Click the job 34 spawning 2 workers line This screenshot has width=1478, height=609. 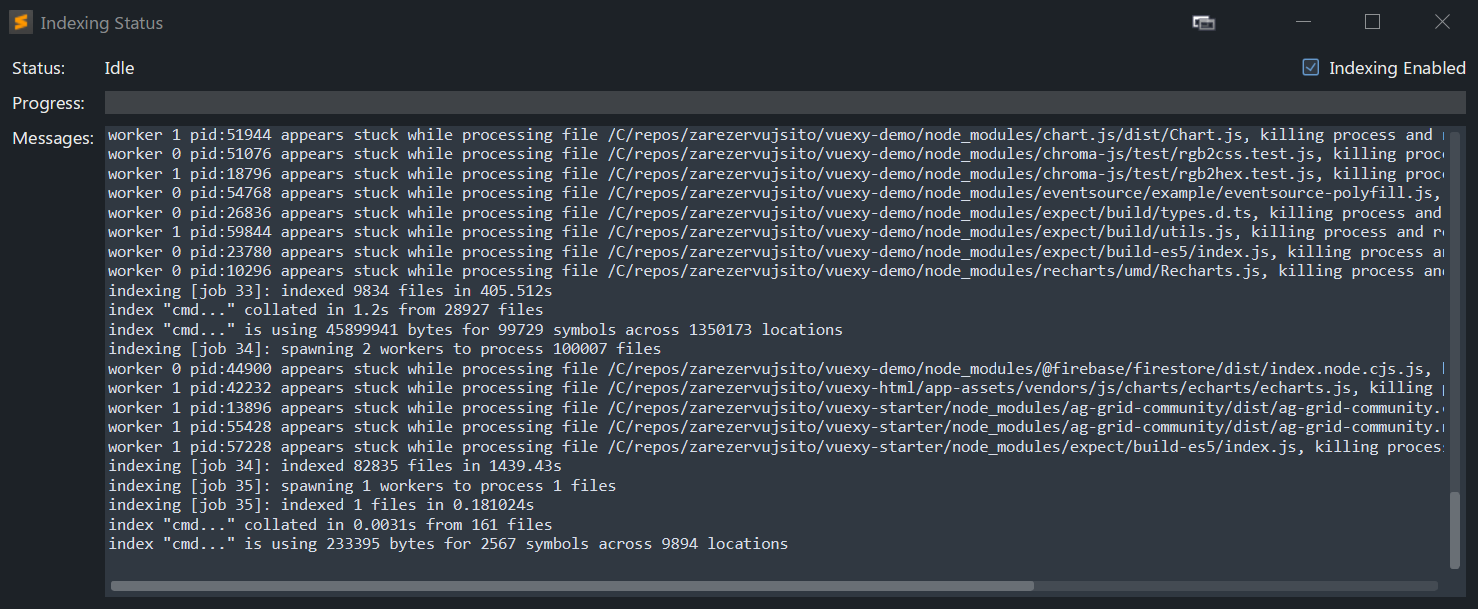coord(384,349)
